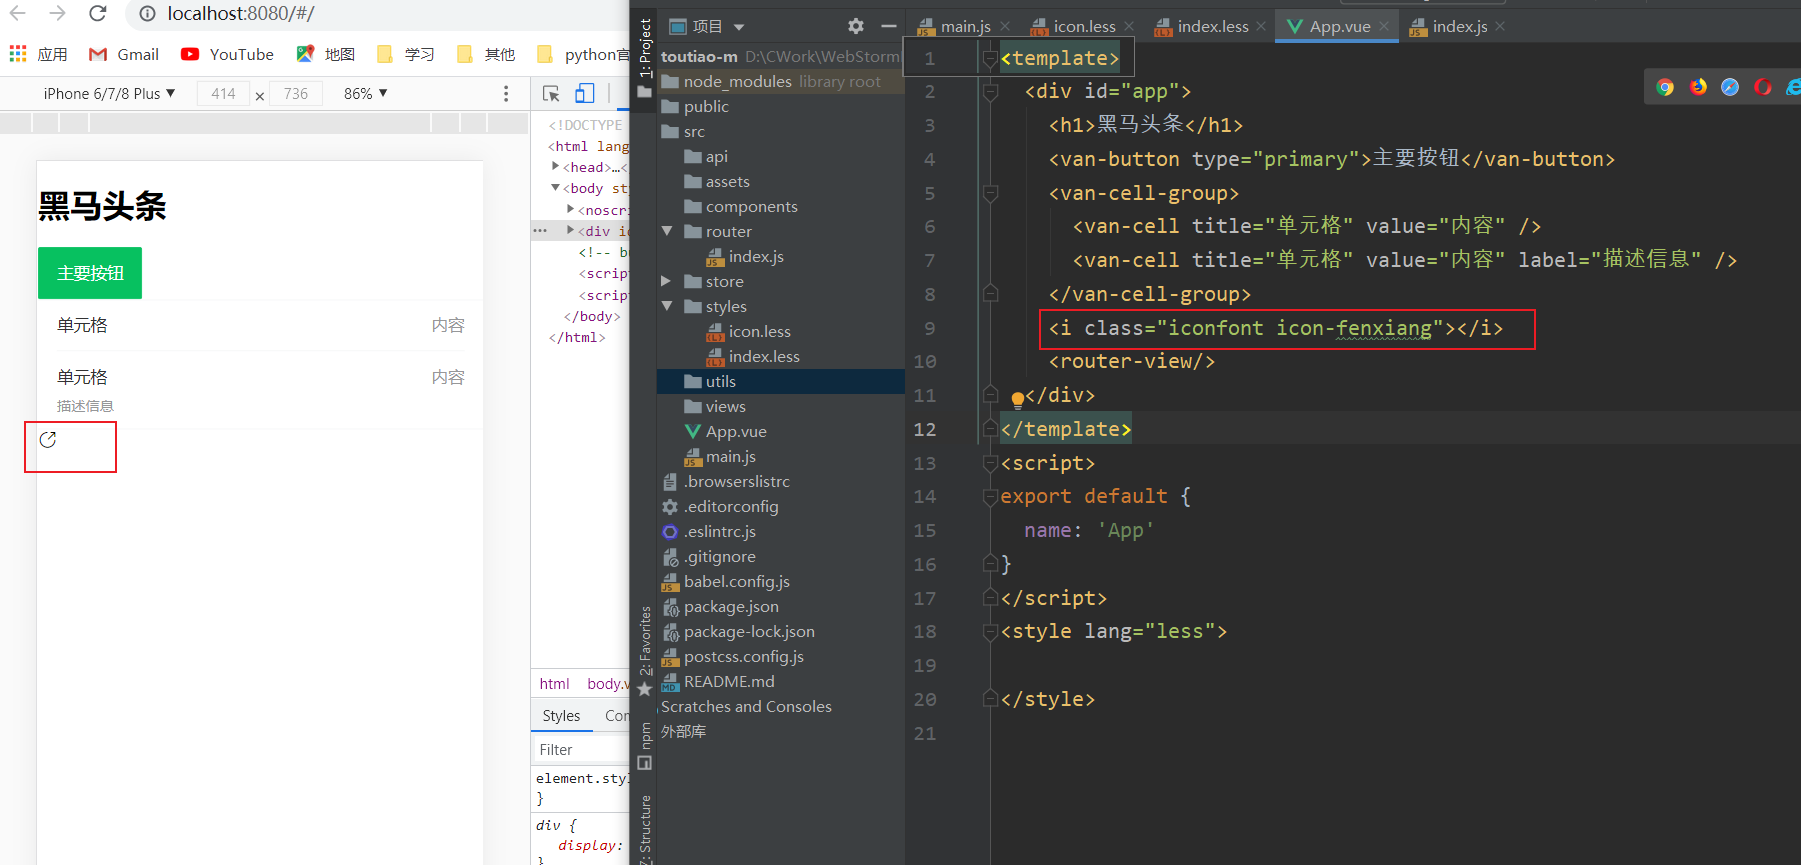Open YouTube bookmark

click(227, 54)
